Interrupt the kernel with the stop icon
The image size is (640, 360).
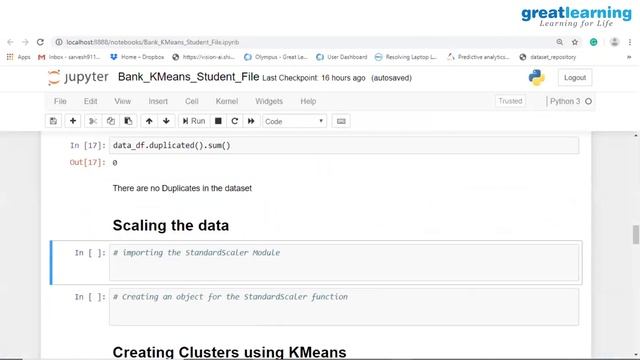(x=218, y=121)
